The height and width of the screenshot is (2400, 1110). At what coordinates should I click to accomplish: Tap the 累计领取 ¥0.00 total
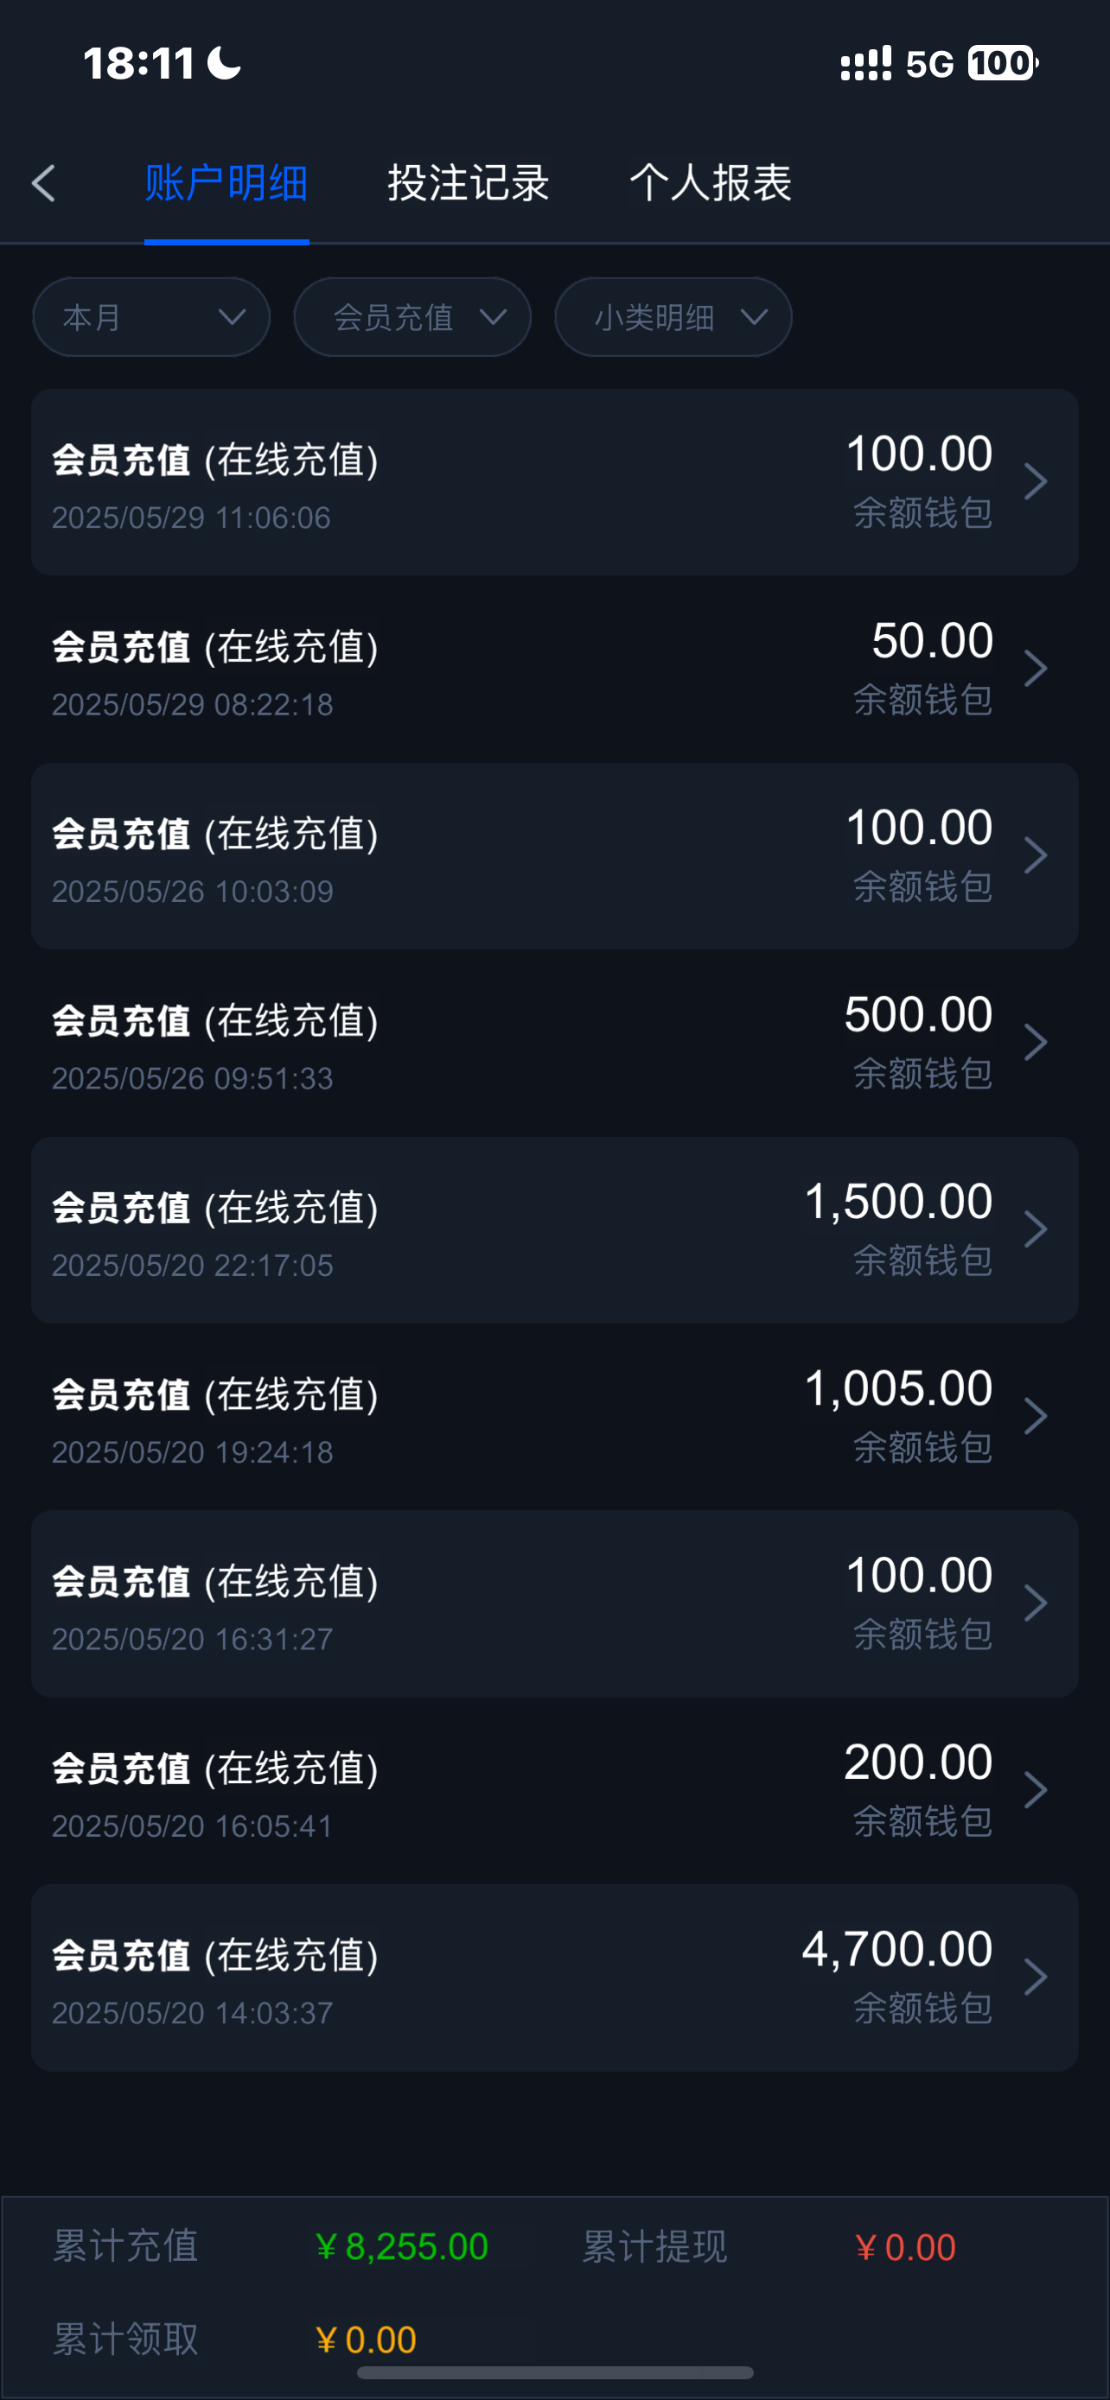click(x=366, y=2340)
